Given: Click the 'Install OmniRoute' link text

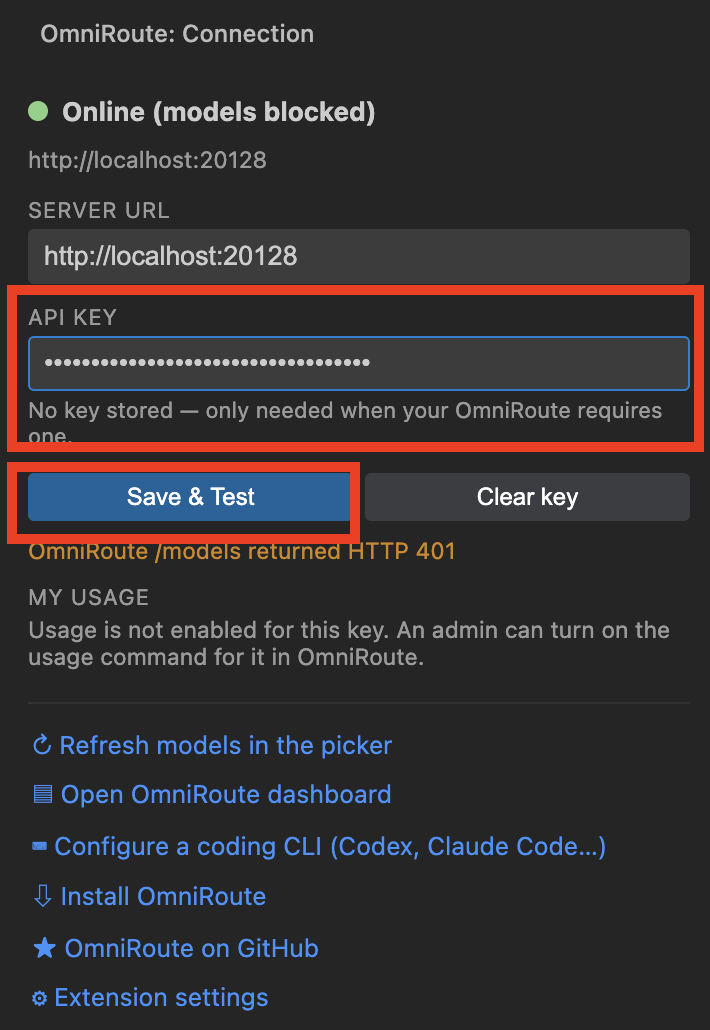Looking at the screenshot, I should click(163, 896).
